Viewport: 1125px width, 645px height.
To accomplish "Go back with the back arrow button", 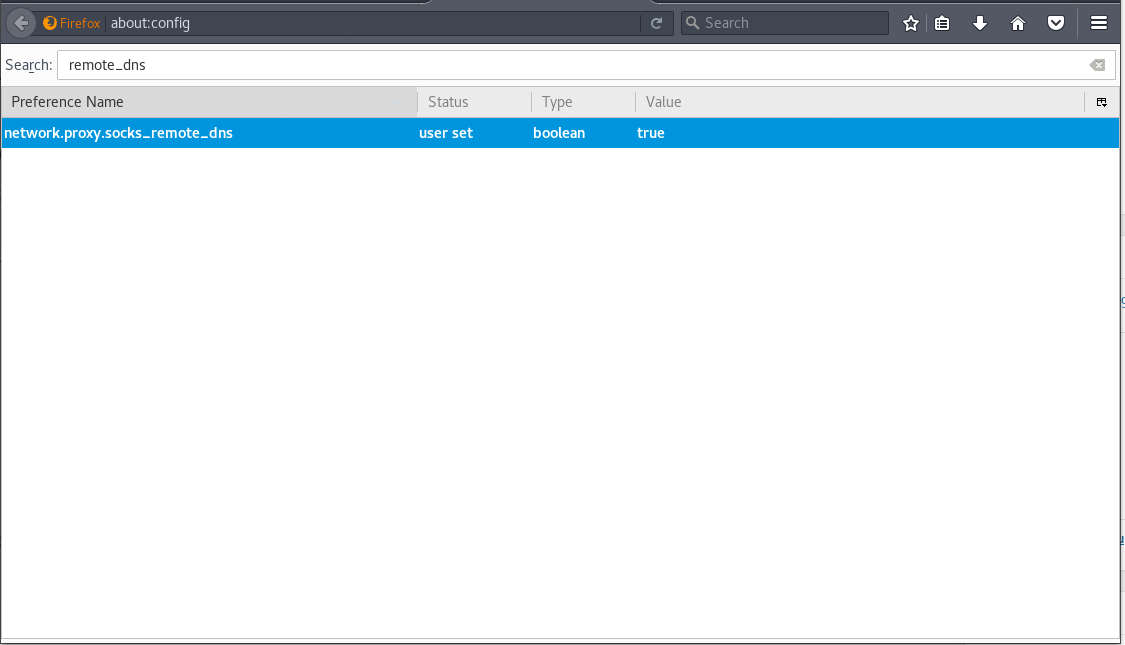I will 21,23.
